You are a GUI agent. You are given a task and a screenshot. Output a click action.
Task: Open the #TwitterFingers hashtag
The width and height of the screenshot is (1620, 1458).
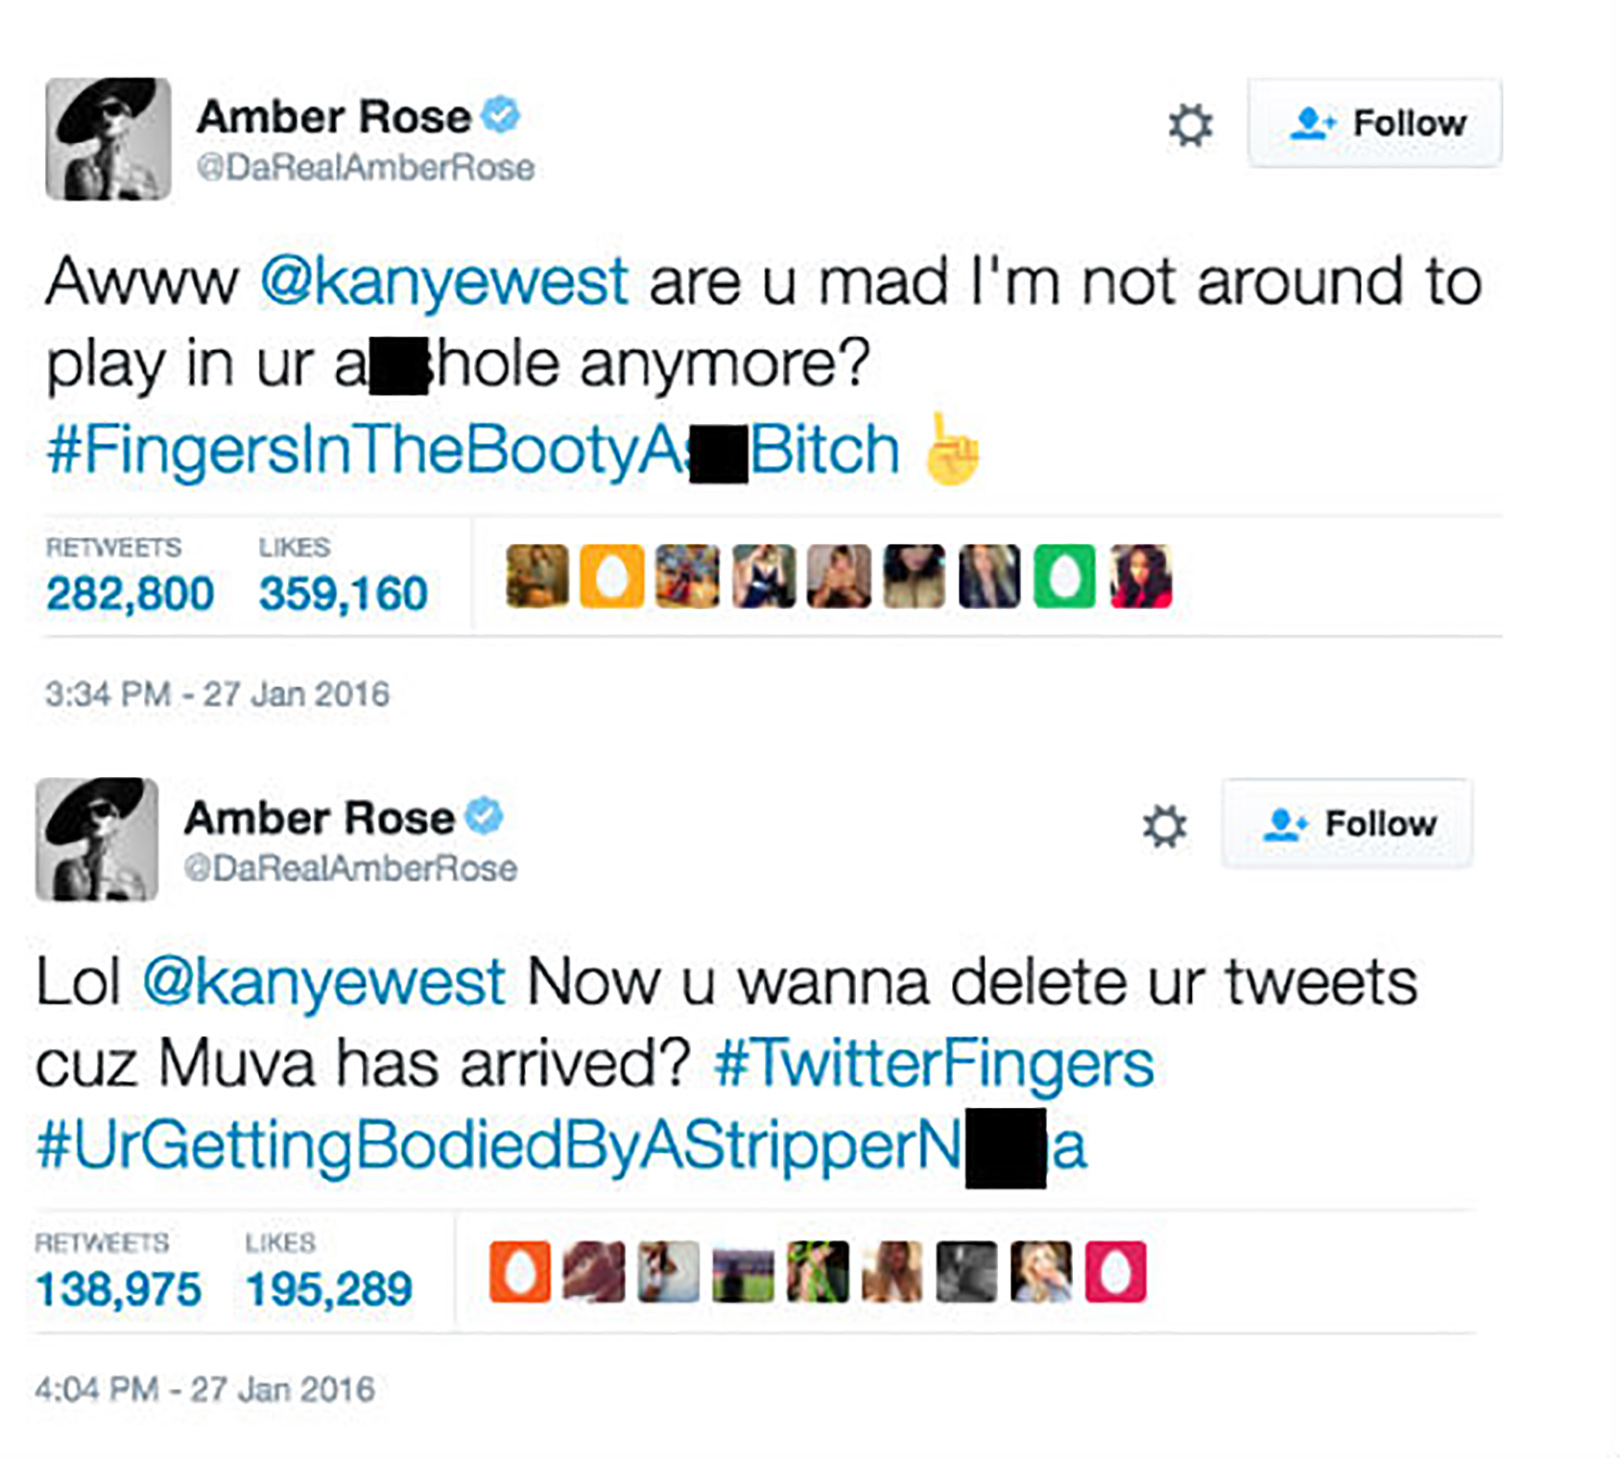coord(934,1063)
